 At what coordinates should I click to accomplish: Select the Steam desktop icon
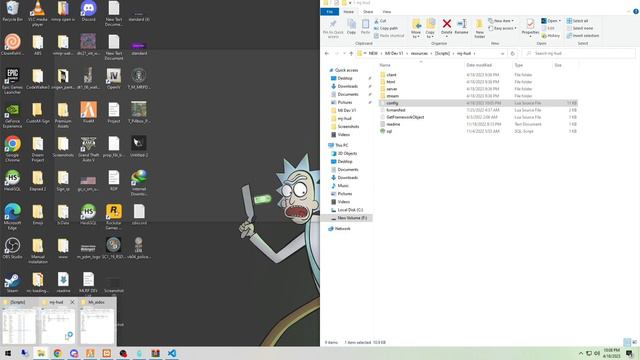[x=12, y=283]
